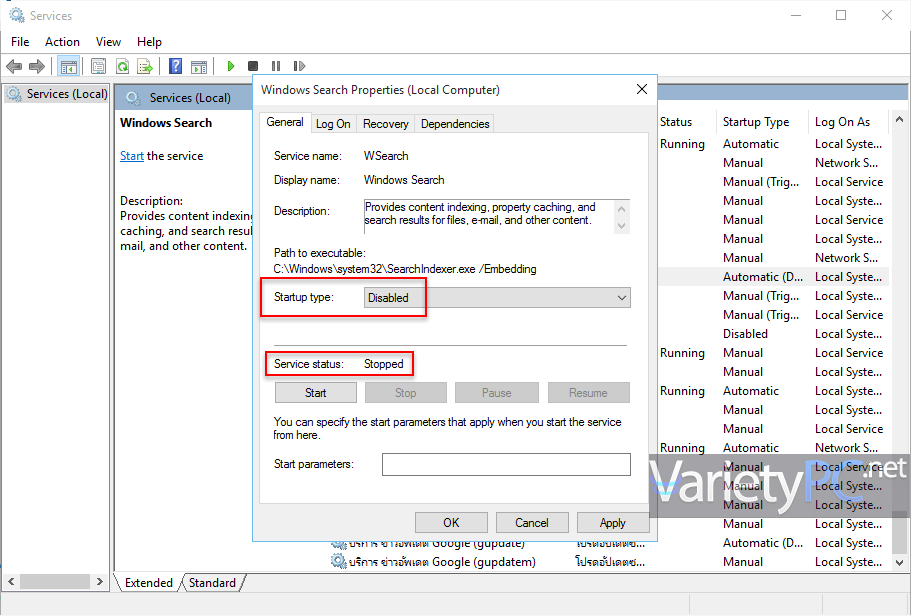Screen dimensions: 911x616
Task: Open the Dependencies tab
Action: tap(455, 124)
